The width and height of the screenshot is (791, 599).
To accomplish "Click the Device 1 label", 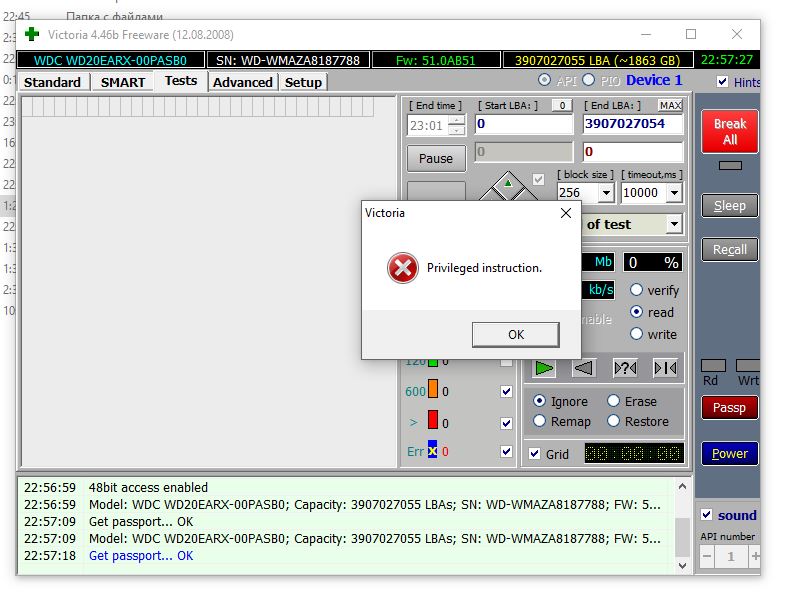I will click(654, 80).
